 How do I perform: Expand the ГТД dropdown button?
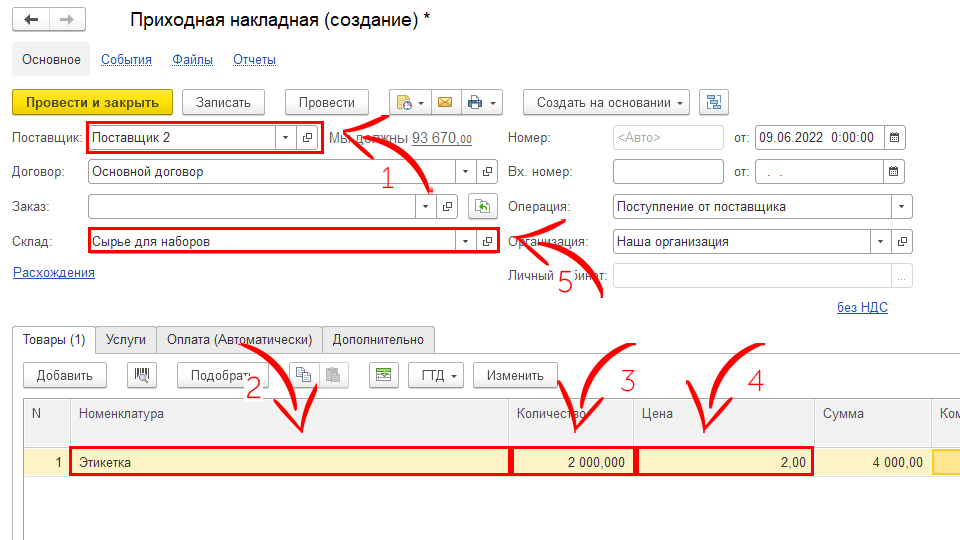point(436,375)
